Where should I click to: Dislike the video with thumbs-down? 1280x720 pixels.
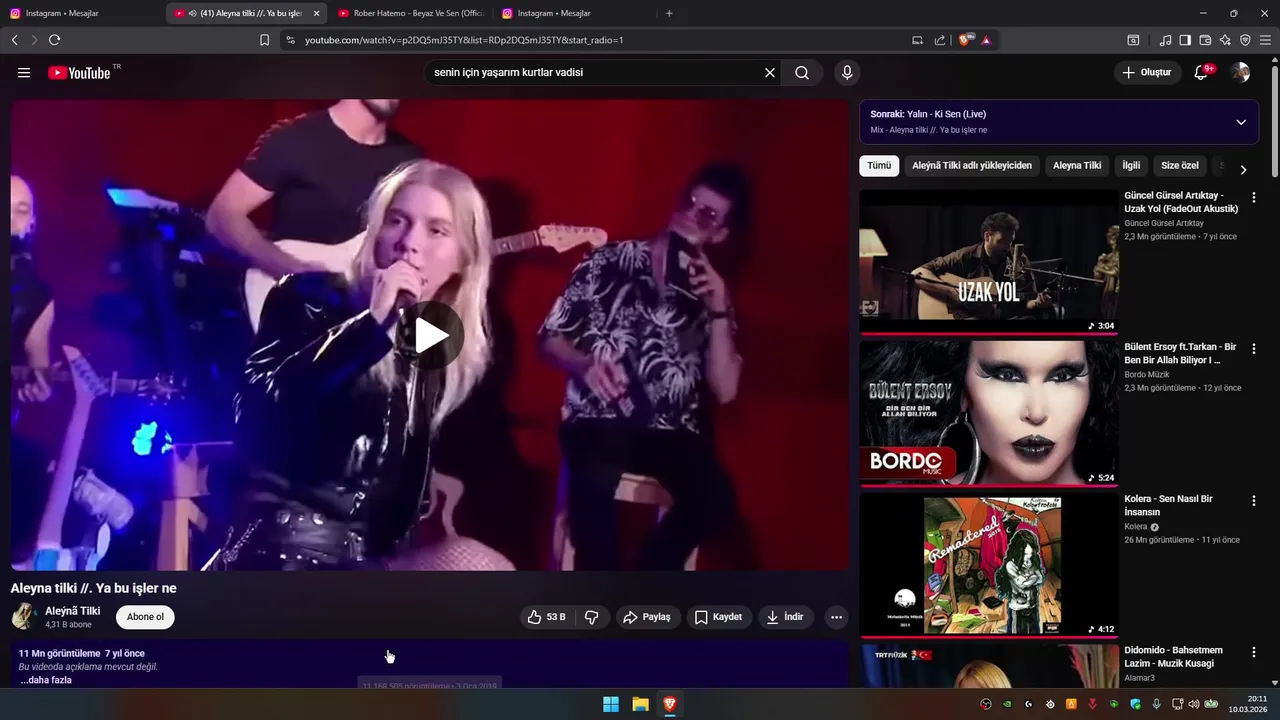pos(592,617)
